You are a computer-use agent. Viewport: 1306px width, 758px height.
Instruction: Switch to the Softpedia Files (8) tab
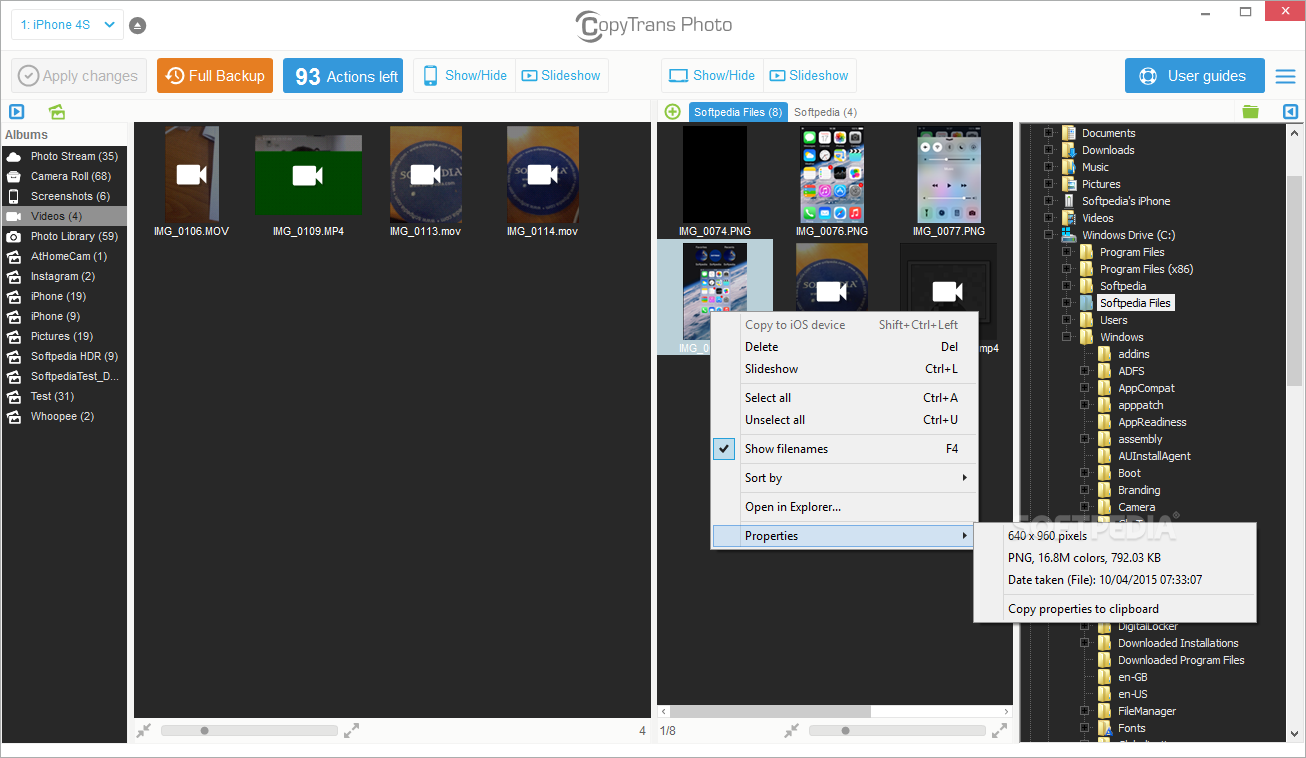pyautogui.click(x=738, y=112)
